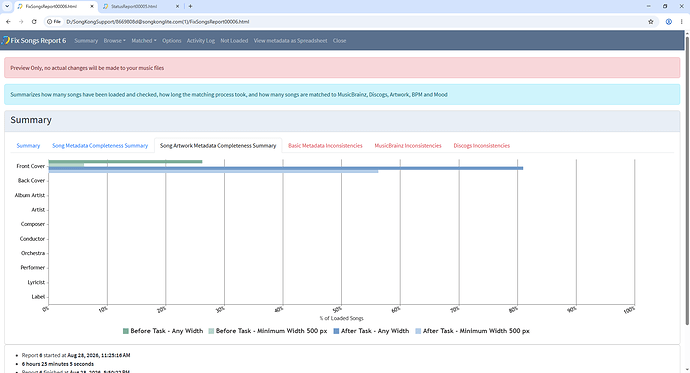Go back with browser back arrow
690x373 pixels.
click(x=8, y=22)
